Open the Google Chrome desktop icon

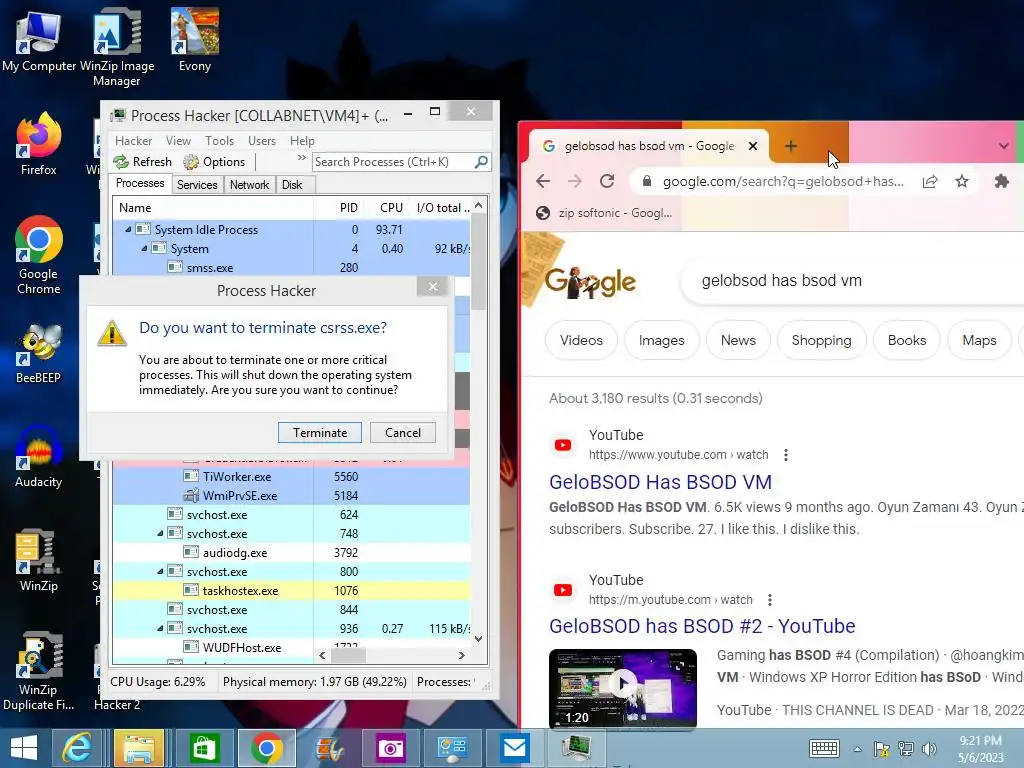point(39,255)
